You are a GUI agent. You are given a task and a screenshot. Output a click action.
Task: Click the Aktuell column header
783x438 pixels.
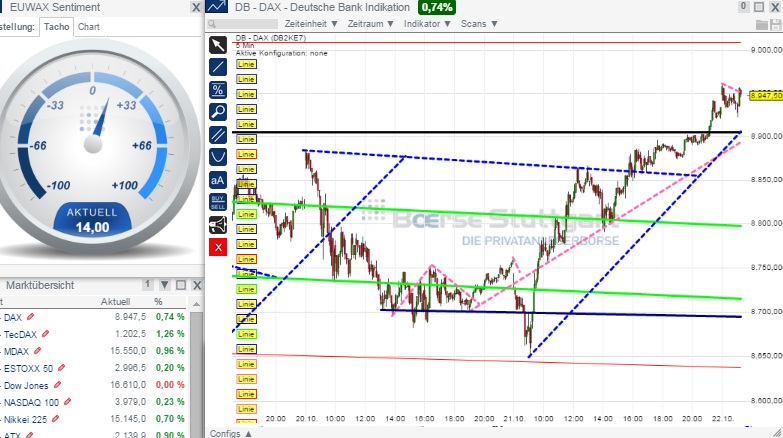(115, 302)
